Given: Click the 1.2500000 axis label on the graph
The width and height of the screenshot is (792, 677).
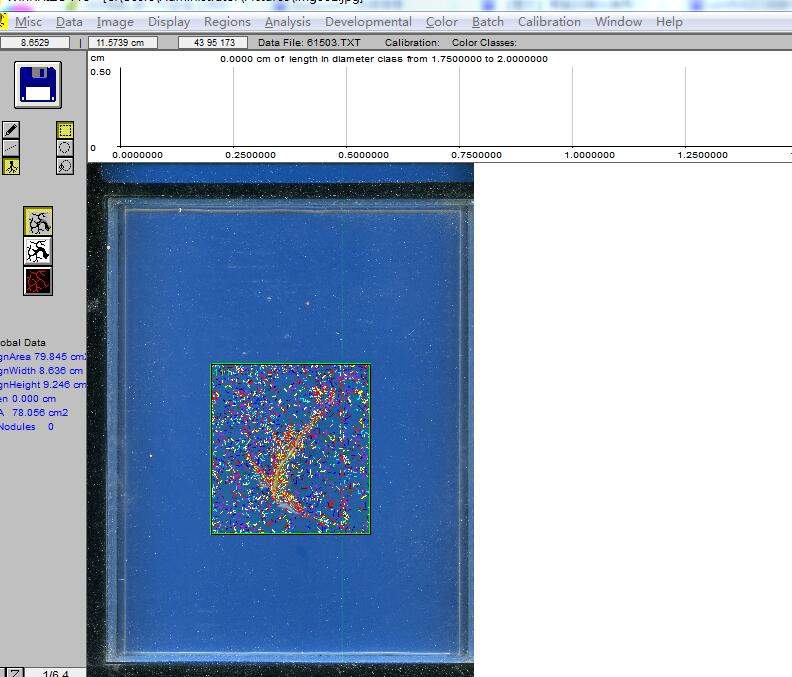Looking at the screenshot, I should pyautogui.click(x=703, y=155).
